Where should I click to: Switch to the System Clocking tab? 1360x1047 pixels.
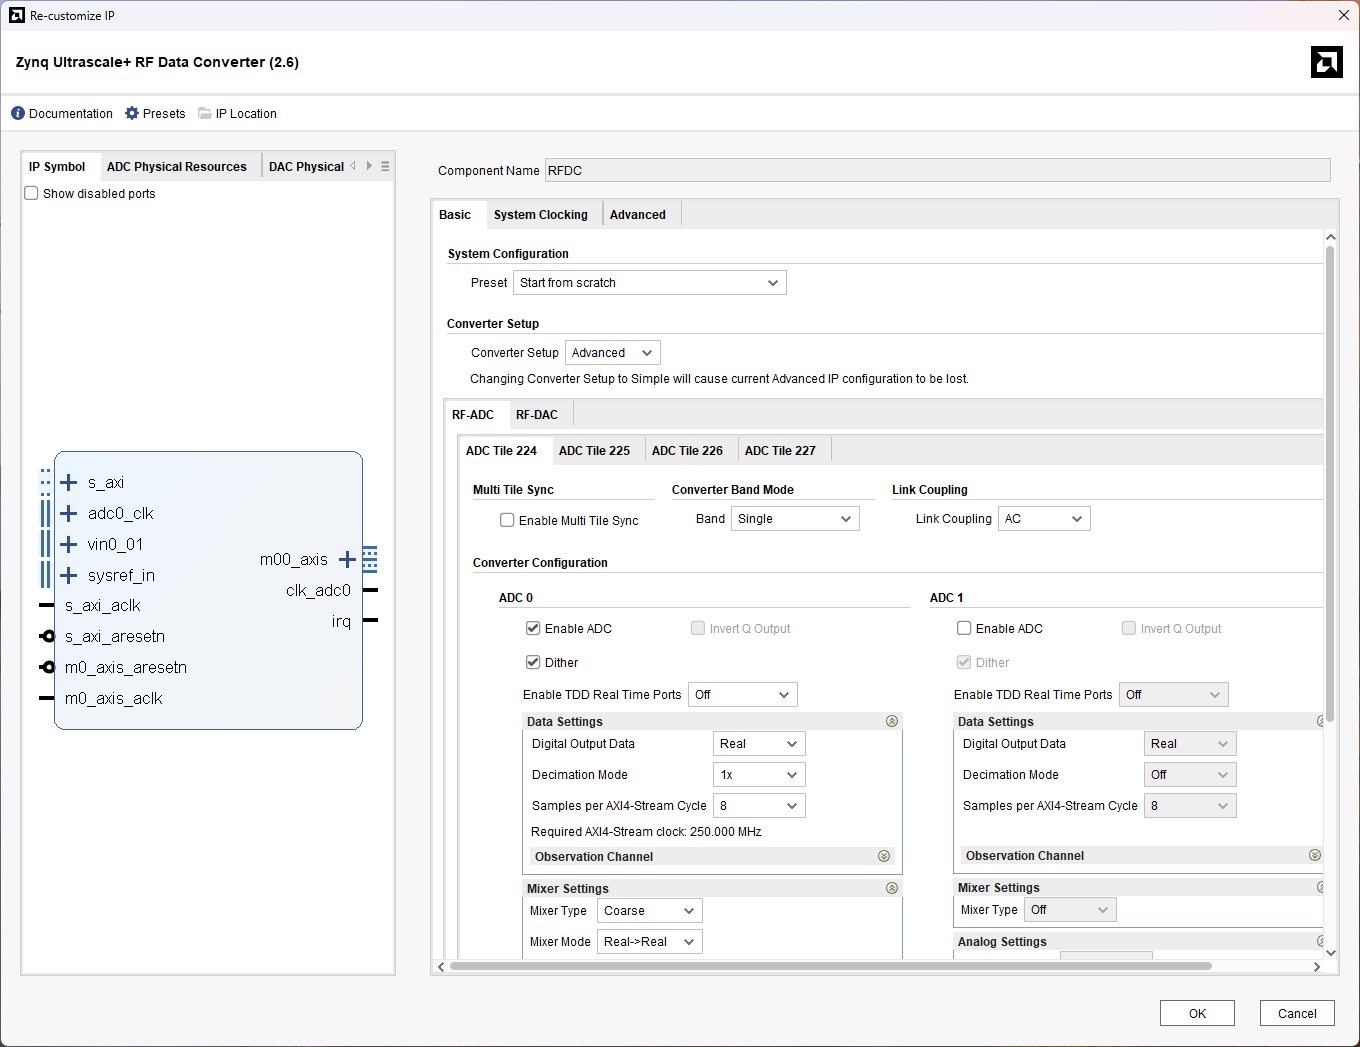coord(541,215)
